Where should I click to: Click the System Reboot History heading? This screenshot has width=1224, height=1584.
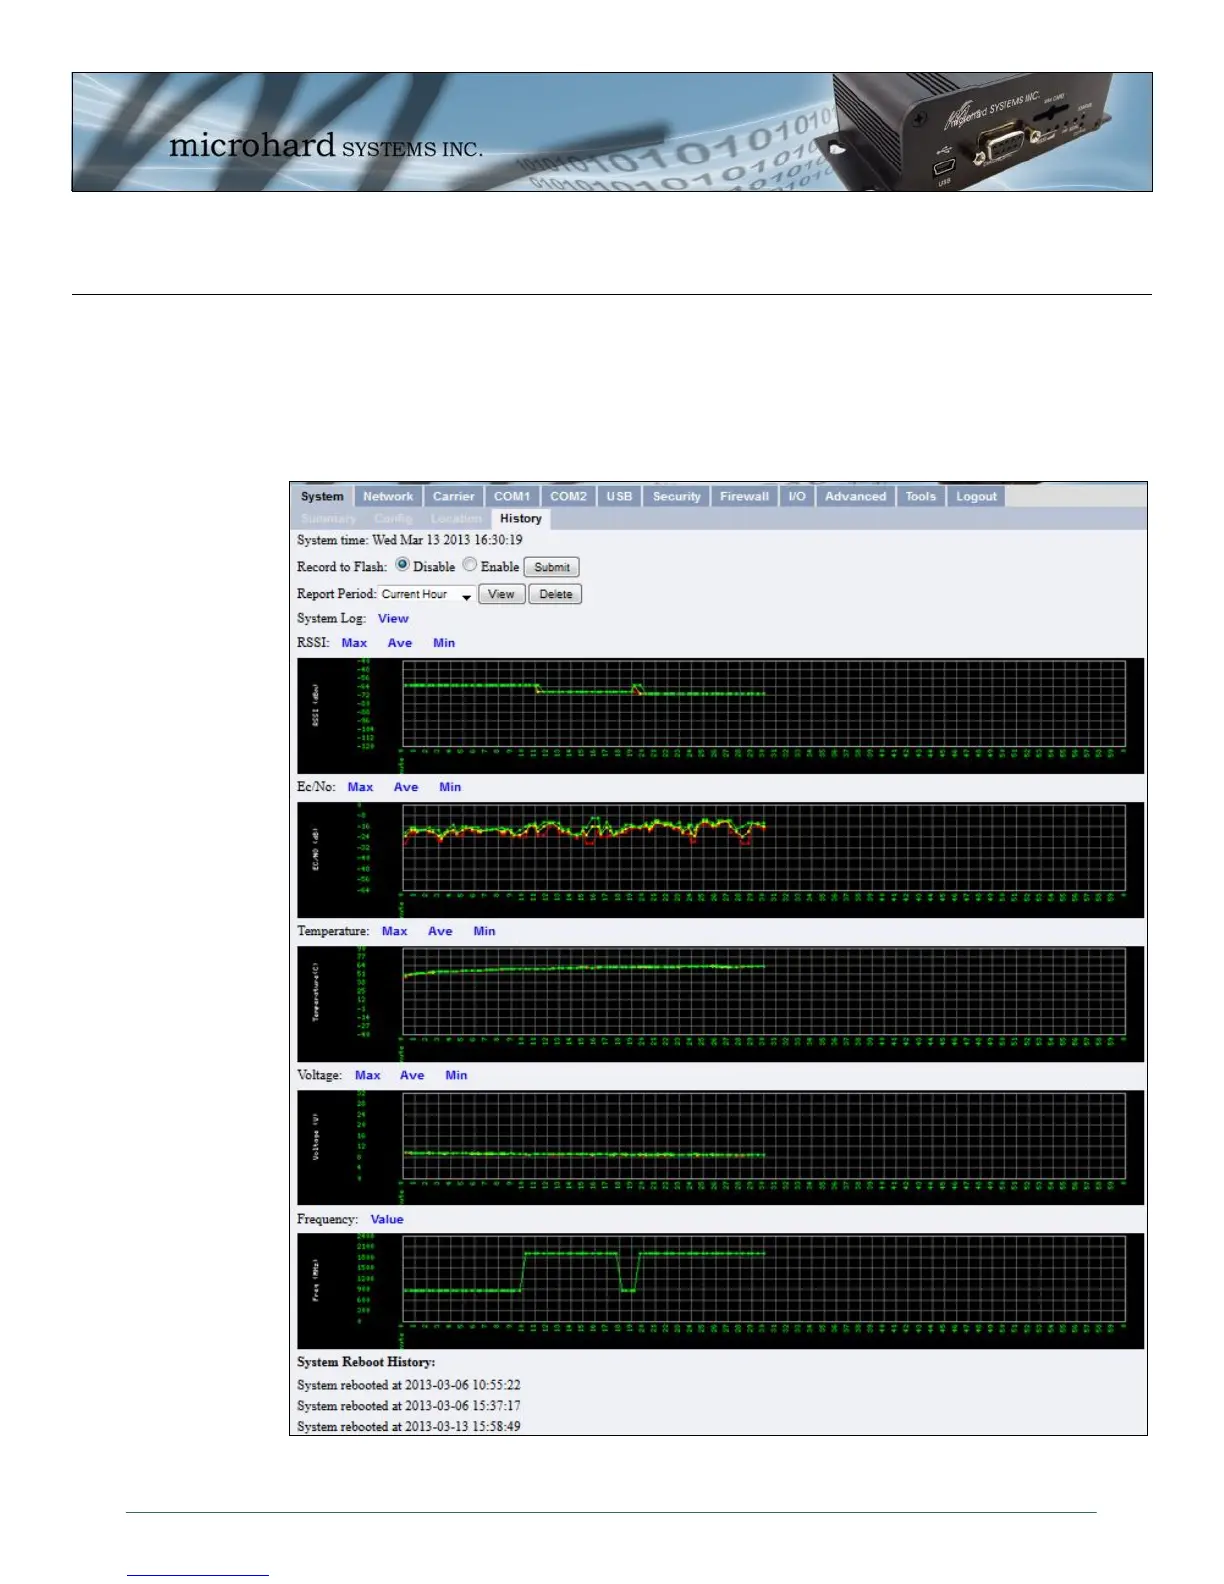pyautogui.click(x=366, y=1362)
